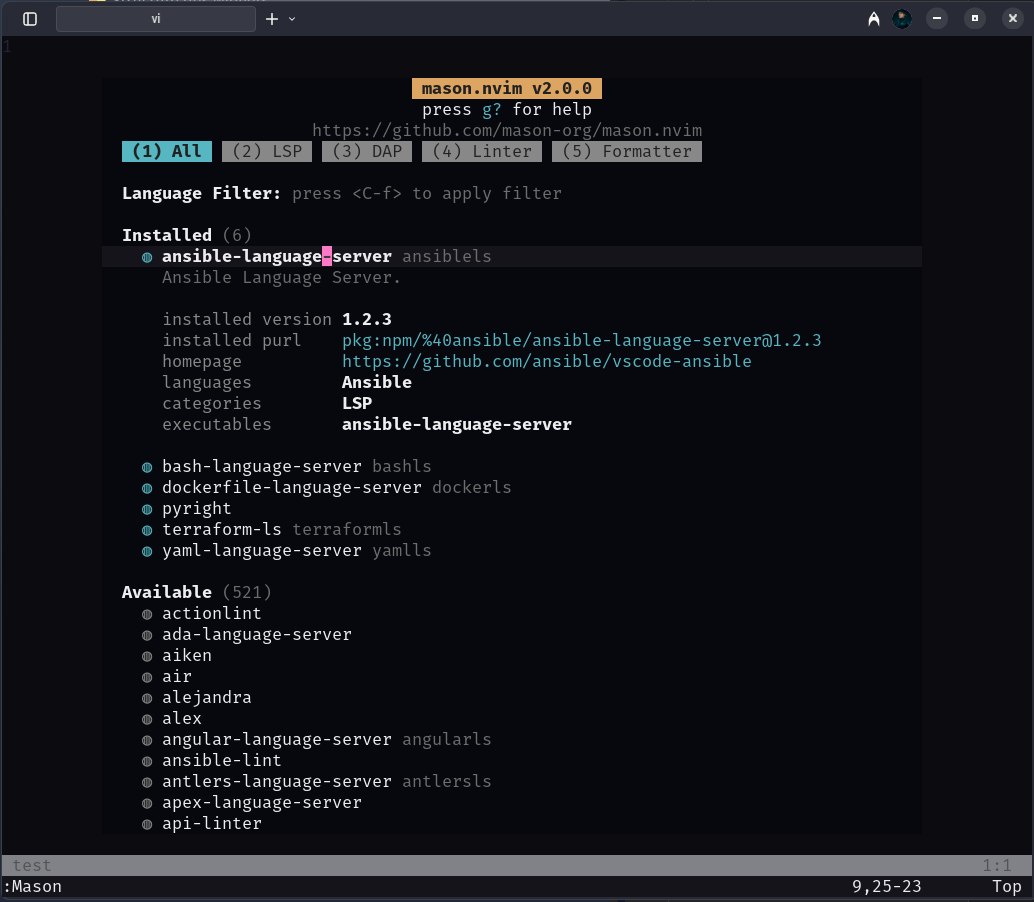Open a new terminal tab with plus icon
Viewport: 1034px width, 902px height.
272,19
